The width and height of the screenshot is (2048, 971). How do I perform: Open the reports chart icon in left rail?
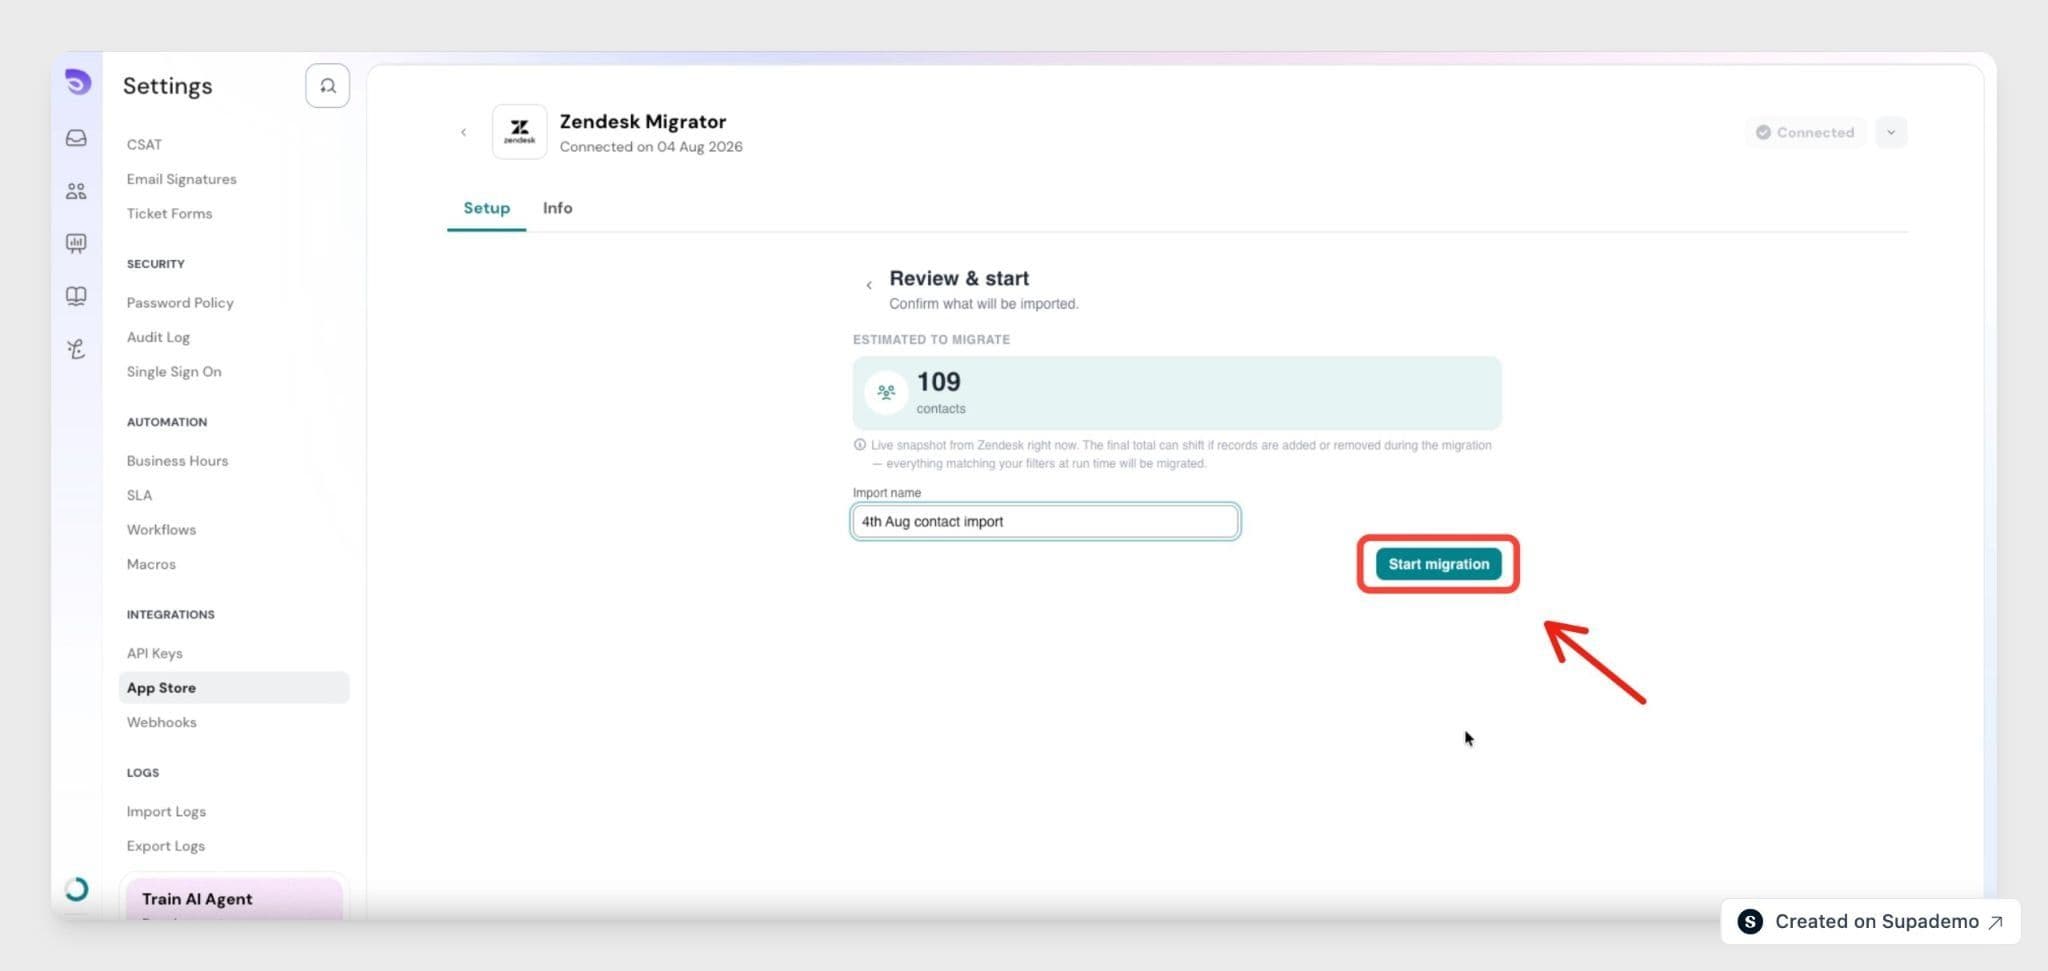76,243
